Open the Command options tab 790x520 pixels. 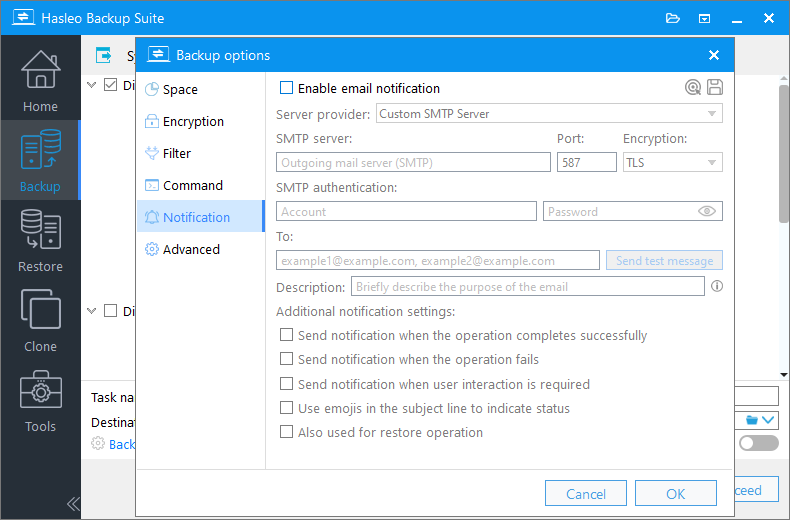200,185
